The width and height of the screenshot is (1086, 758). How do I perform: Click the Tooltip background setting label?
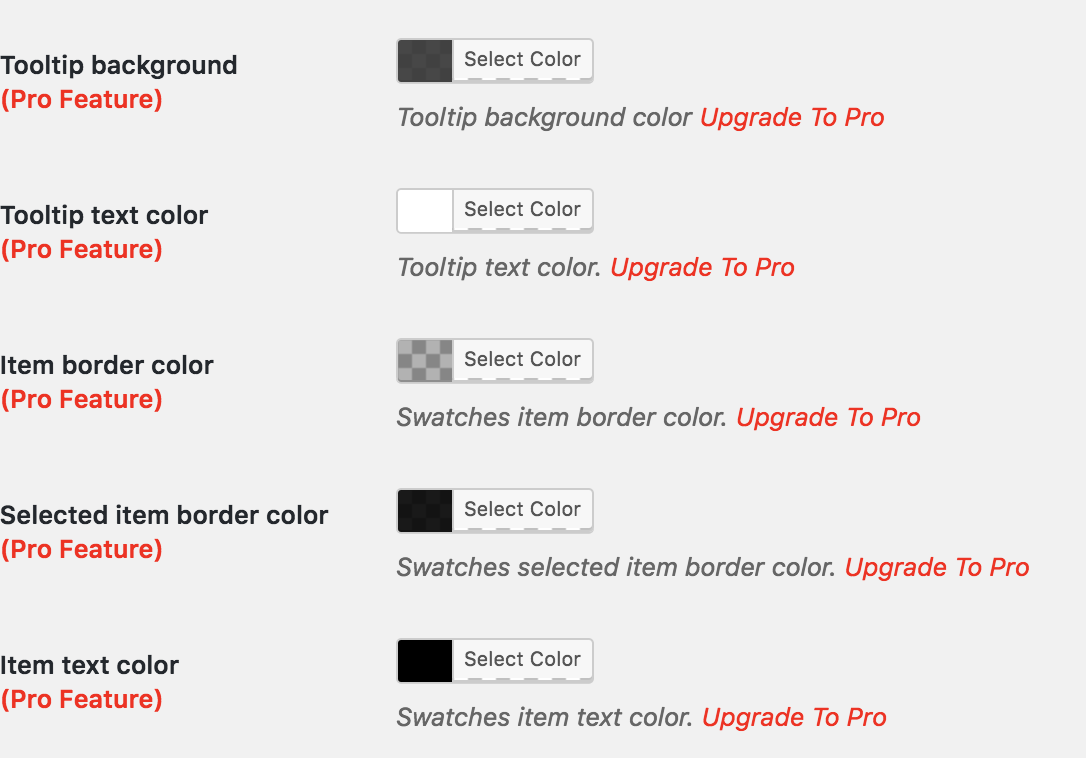pos(119,66)
